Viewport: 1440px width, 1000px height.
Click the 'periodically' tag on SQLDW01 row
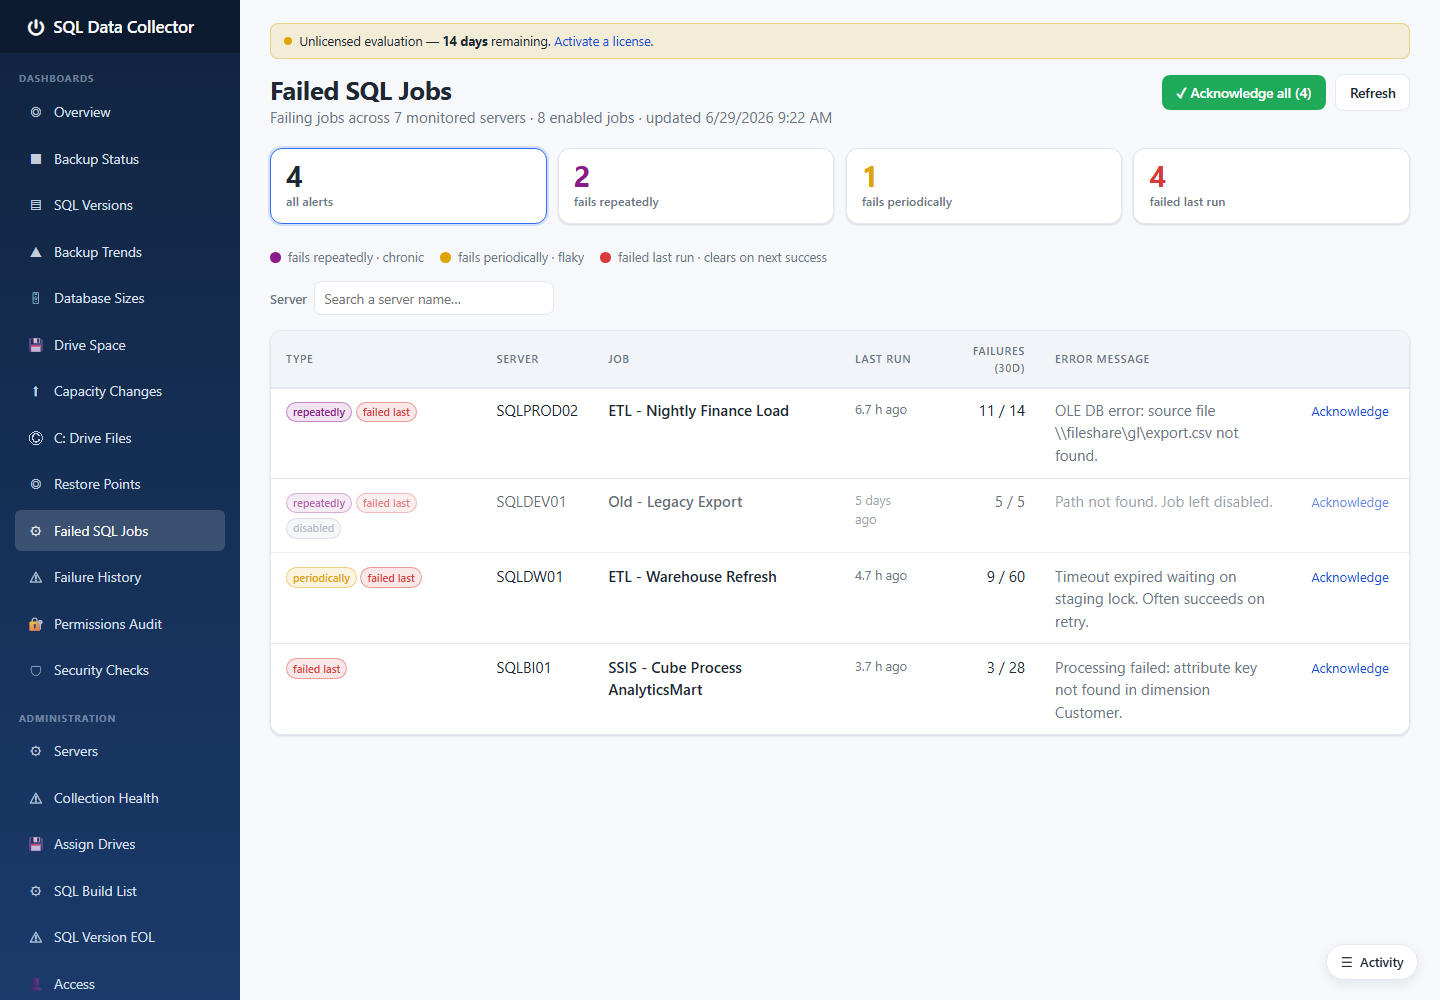click(321, 578)
